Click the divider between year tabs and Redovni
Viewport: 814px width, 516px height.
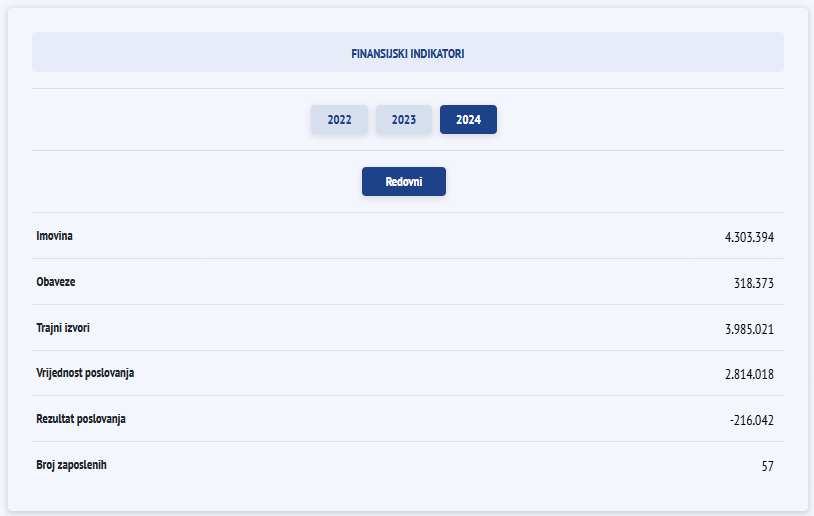[407, 151]
